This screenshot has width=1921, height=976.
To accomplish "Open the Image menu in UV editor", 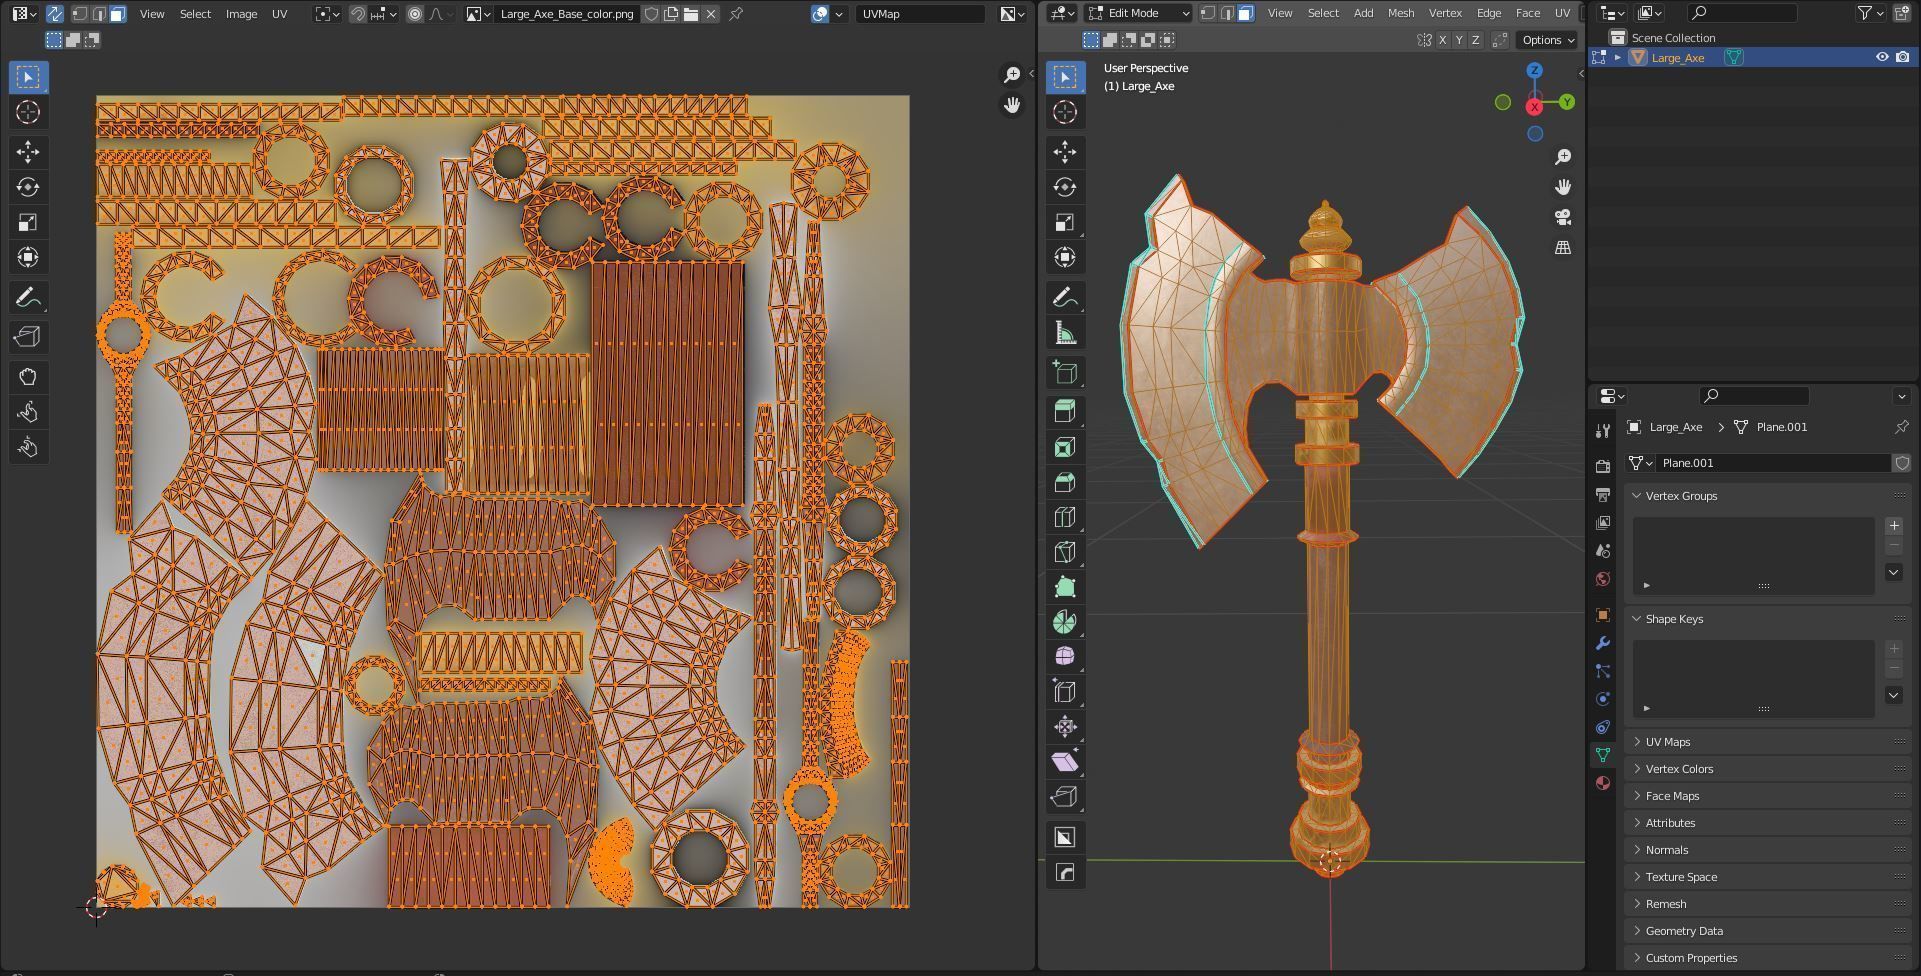I will [x=241, y=14].
